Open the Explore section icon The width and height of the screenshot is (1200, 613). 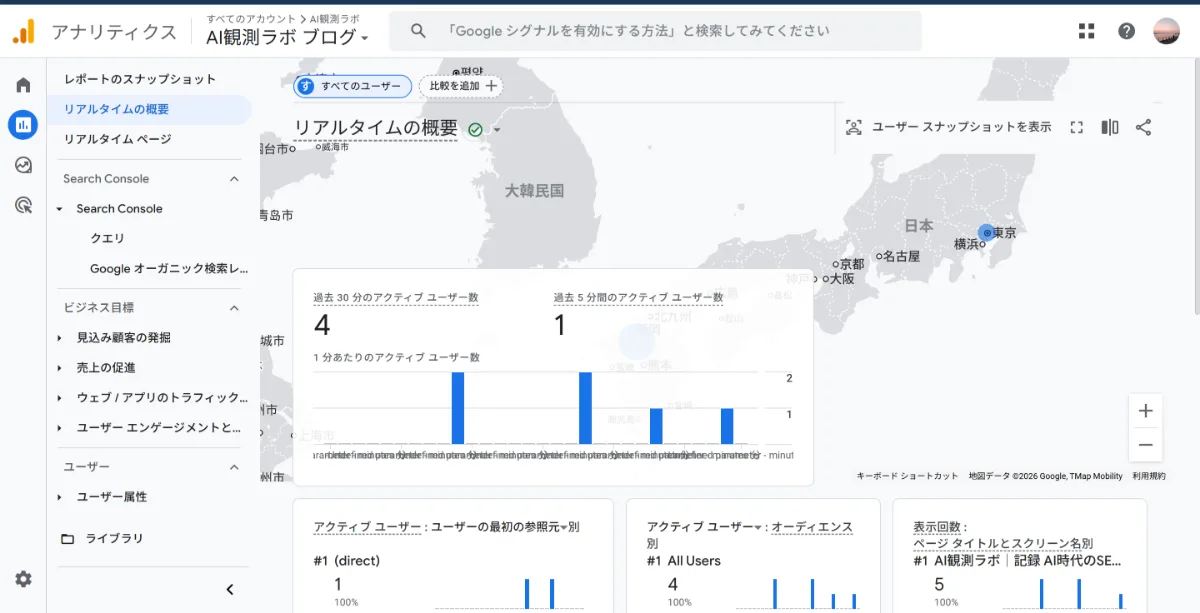(22, 165)
